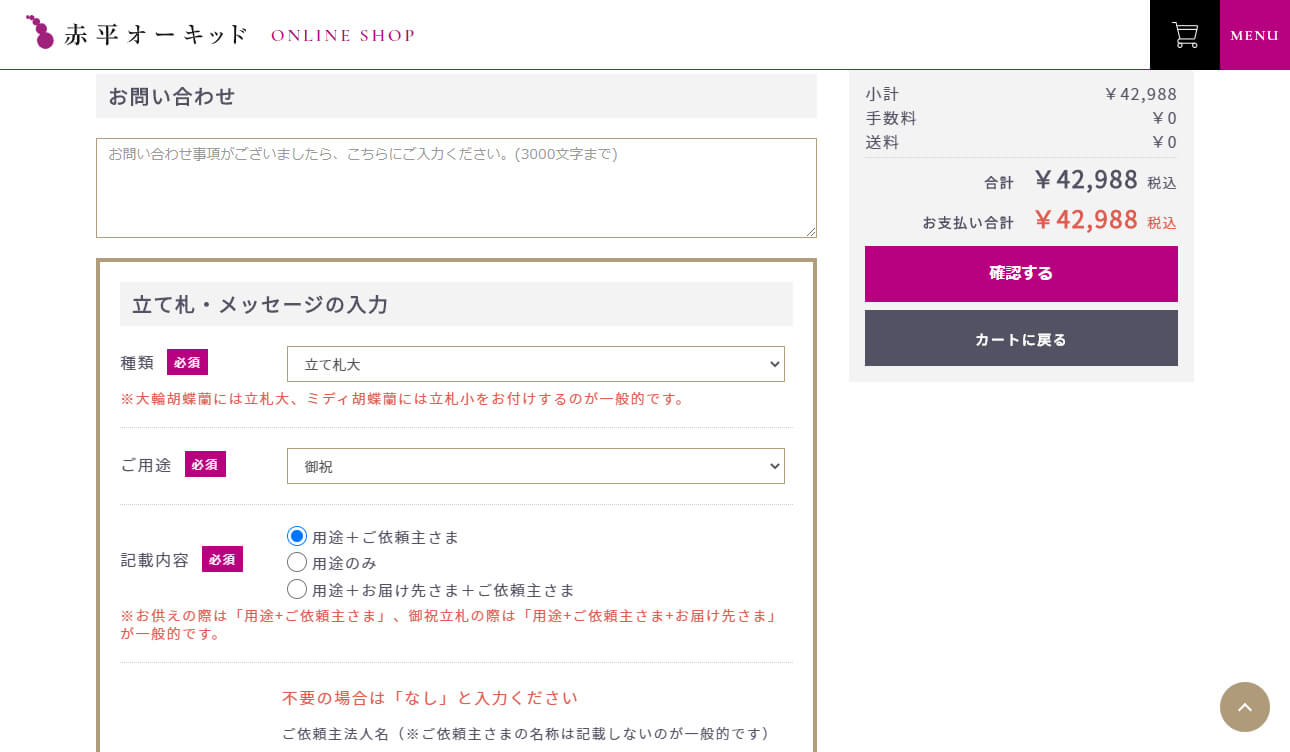Click the お支払い合計 ¥42,988 amount

coord(1085,220)
